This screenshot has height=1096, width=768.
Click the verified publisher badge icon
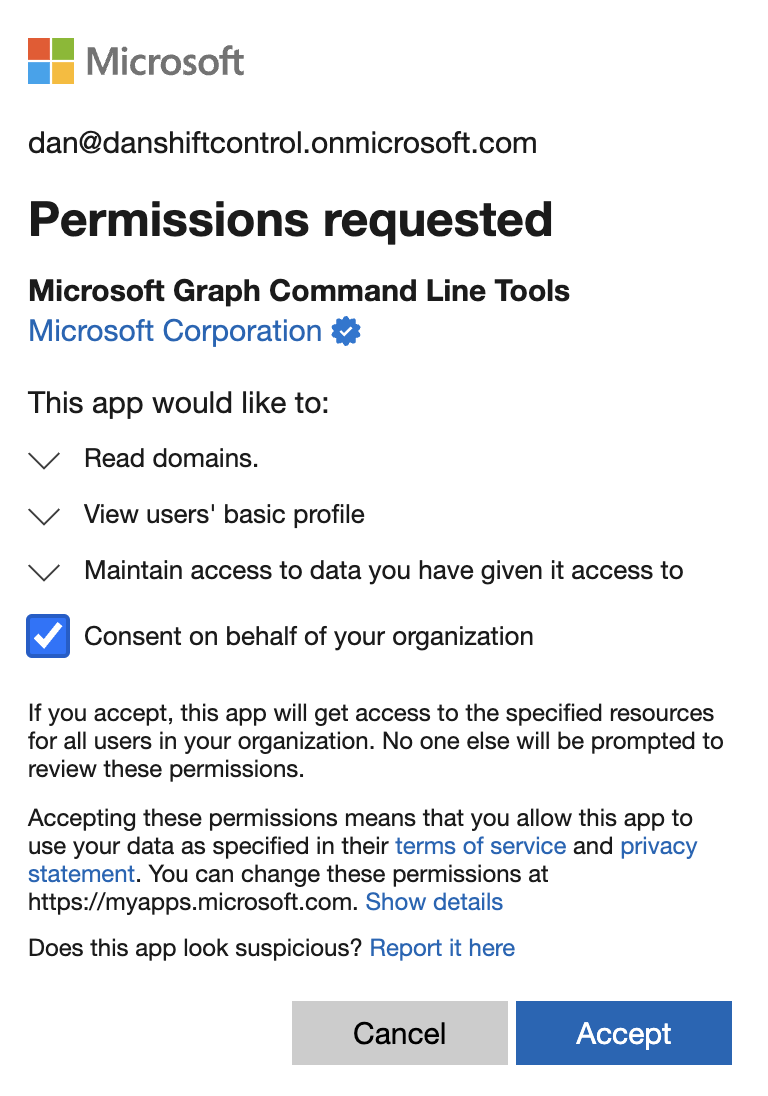click(344, 330)
